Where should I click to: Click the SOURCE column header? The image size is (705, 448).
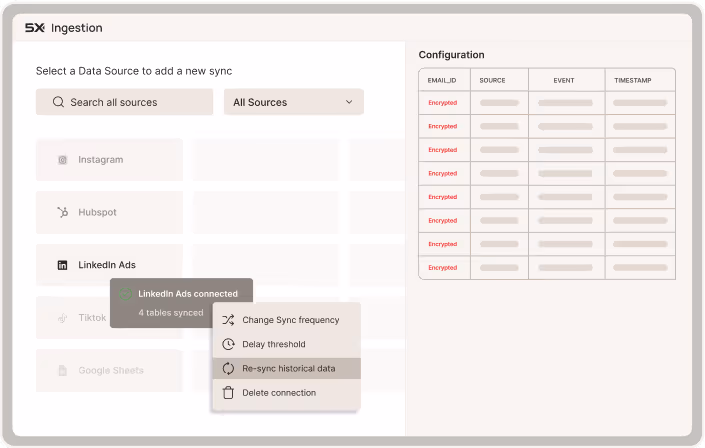[x=492, y=81]
